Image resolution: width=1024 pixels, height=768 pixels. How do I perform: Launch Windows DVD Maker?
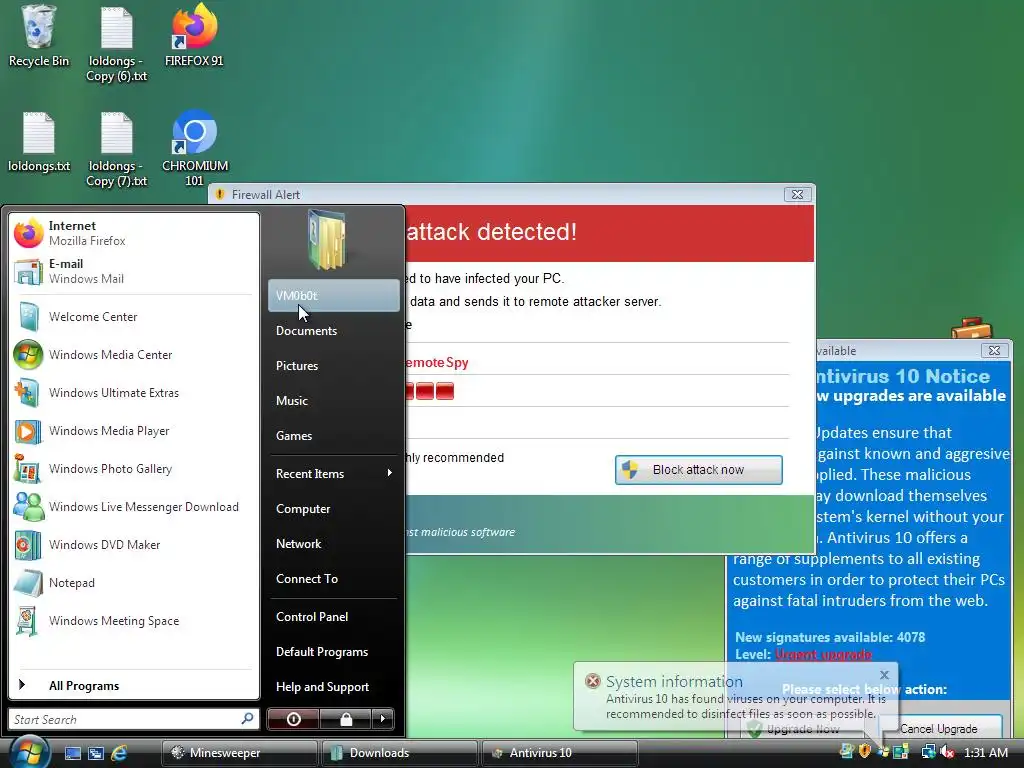pos(134,545)
